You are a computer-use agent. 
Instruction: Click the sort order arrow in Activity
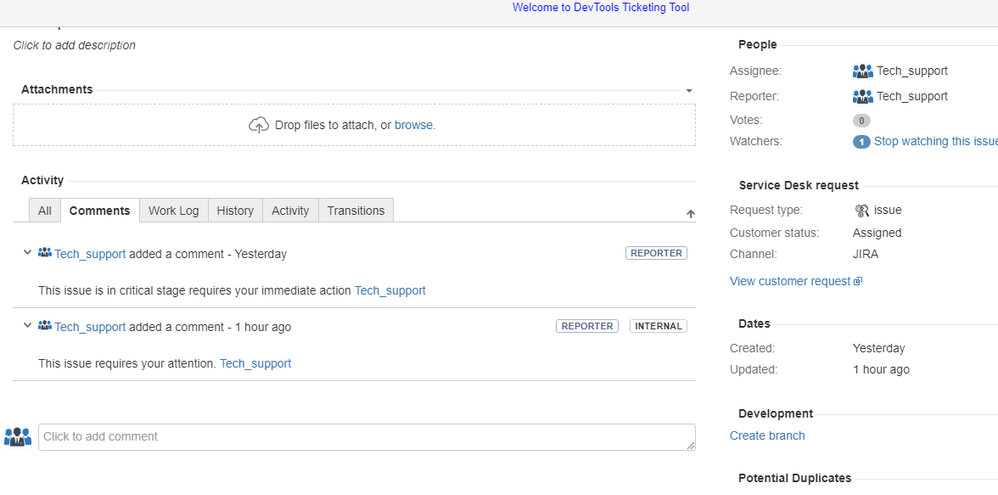pos(691,214)
